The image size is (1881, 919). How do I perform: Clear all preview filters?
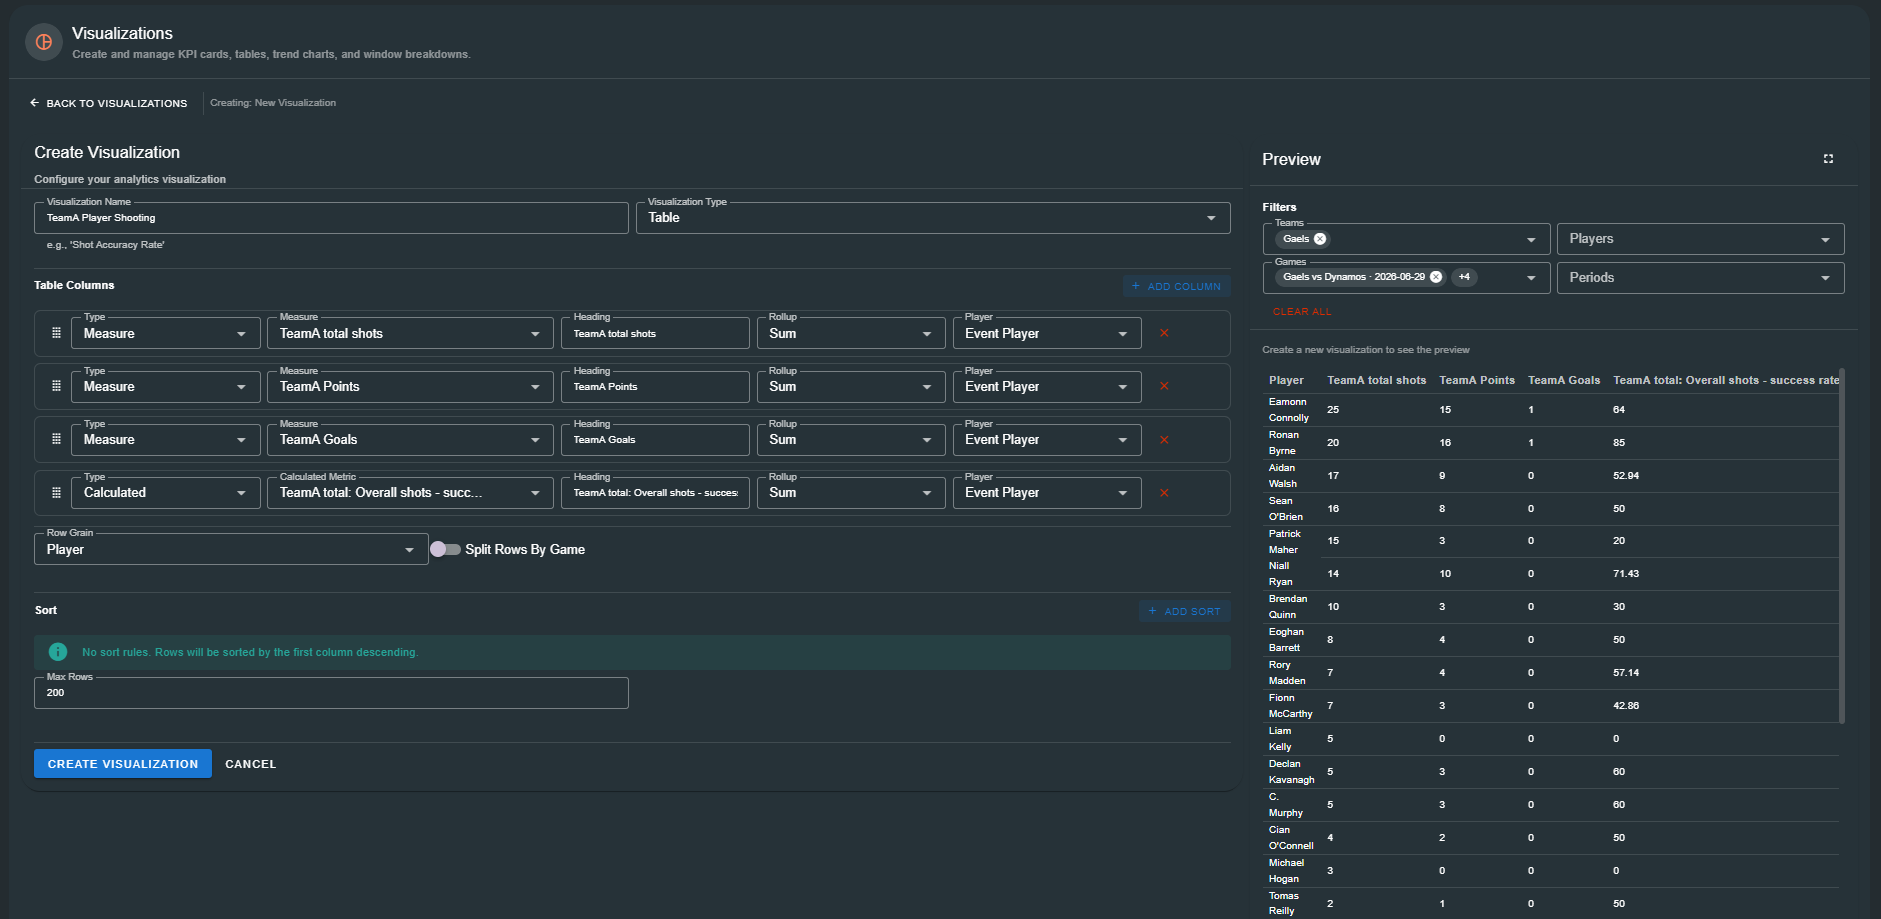[x=1302, y=312]
